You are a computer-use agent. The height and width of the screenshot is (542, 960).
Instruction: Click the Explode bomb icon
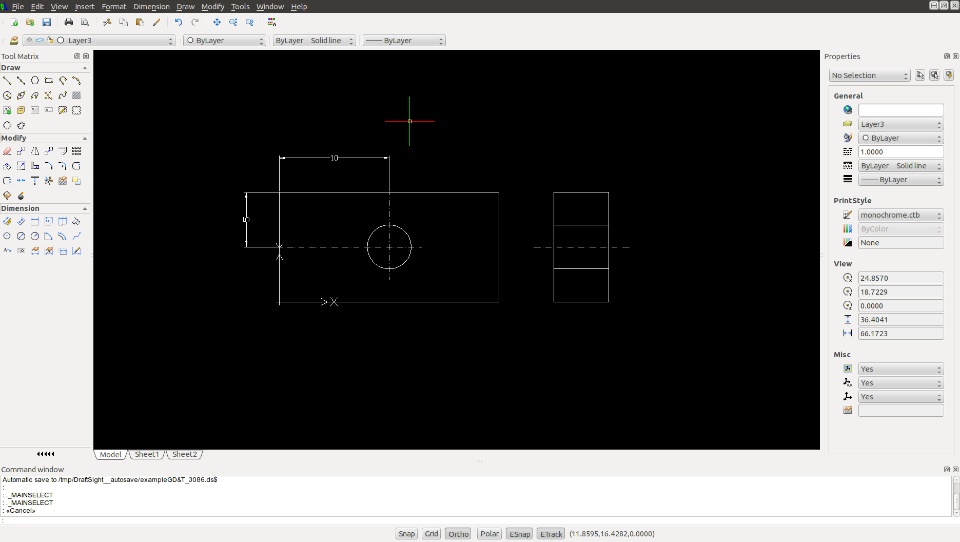tap(21, 196)
